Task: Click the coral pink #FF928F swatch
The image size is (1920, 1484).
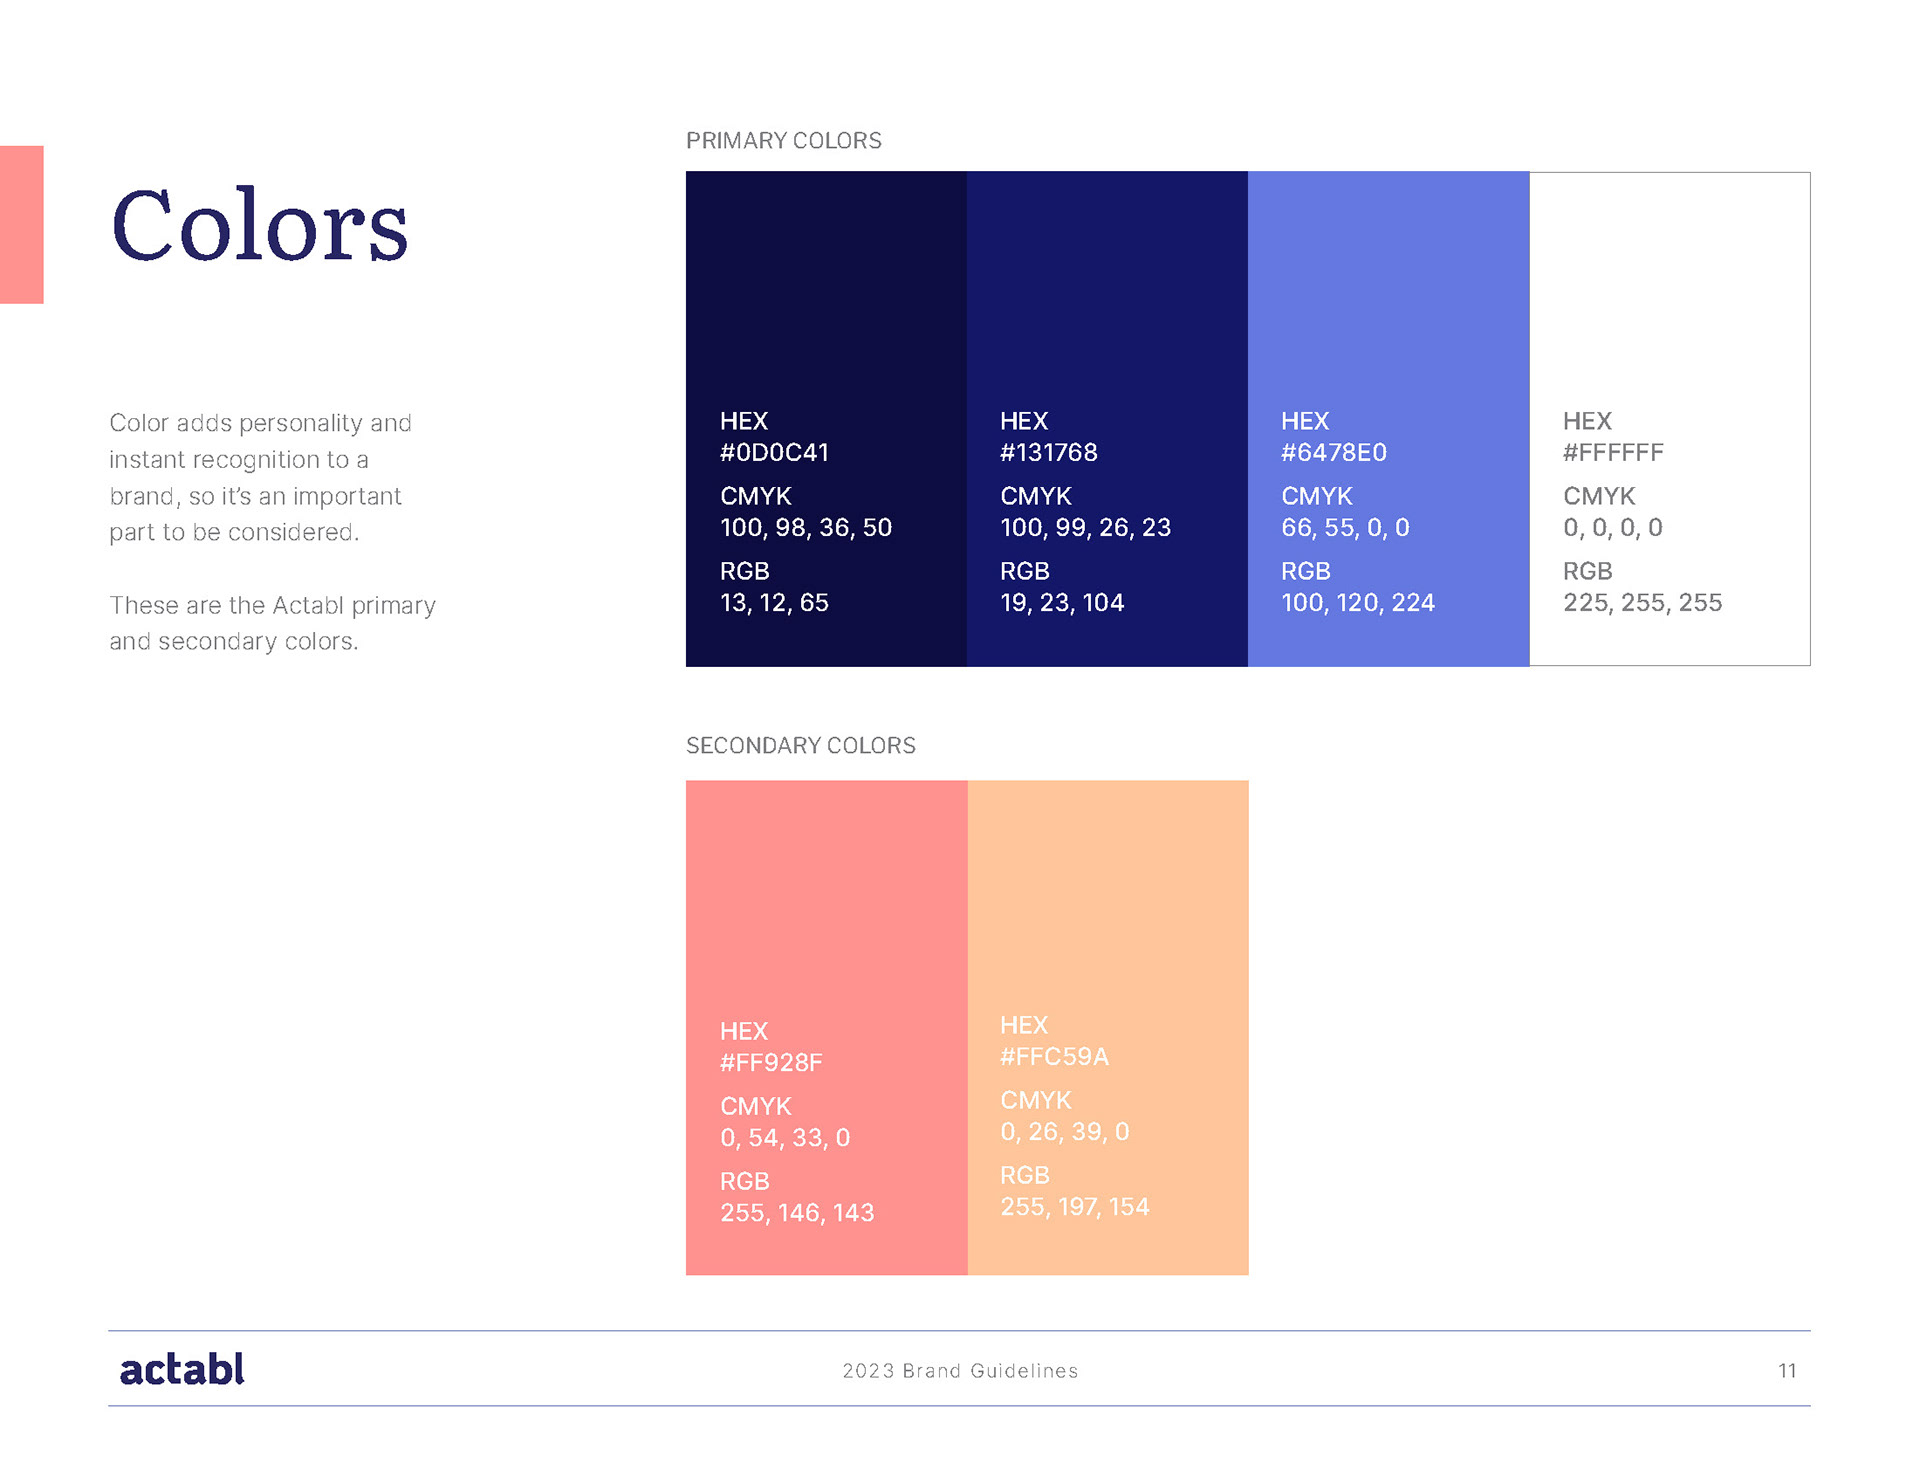Action: 826,900
